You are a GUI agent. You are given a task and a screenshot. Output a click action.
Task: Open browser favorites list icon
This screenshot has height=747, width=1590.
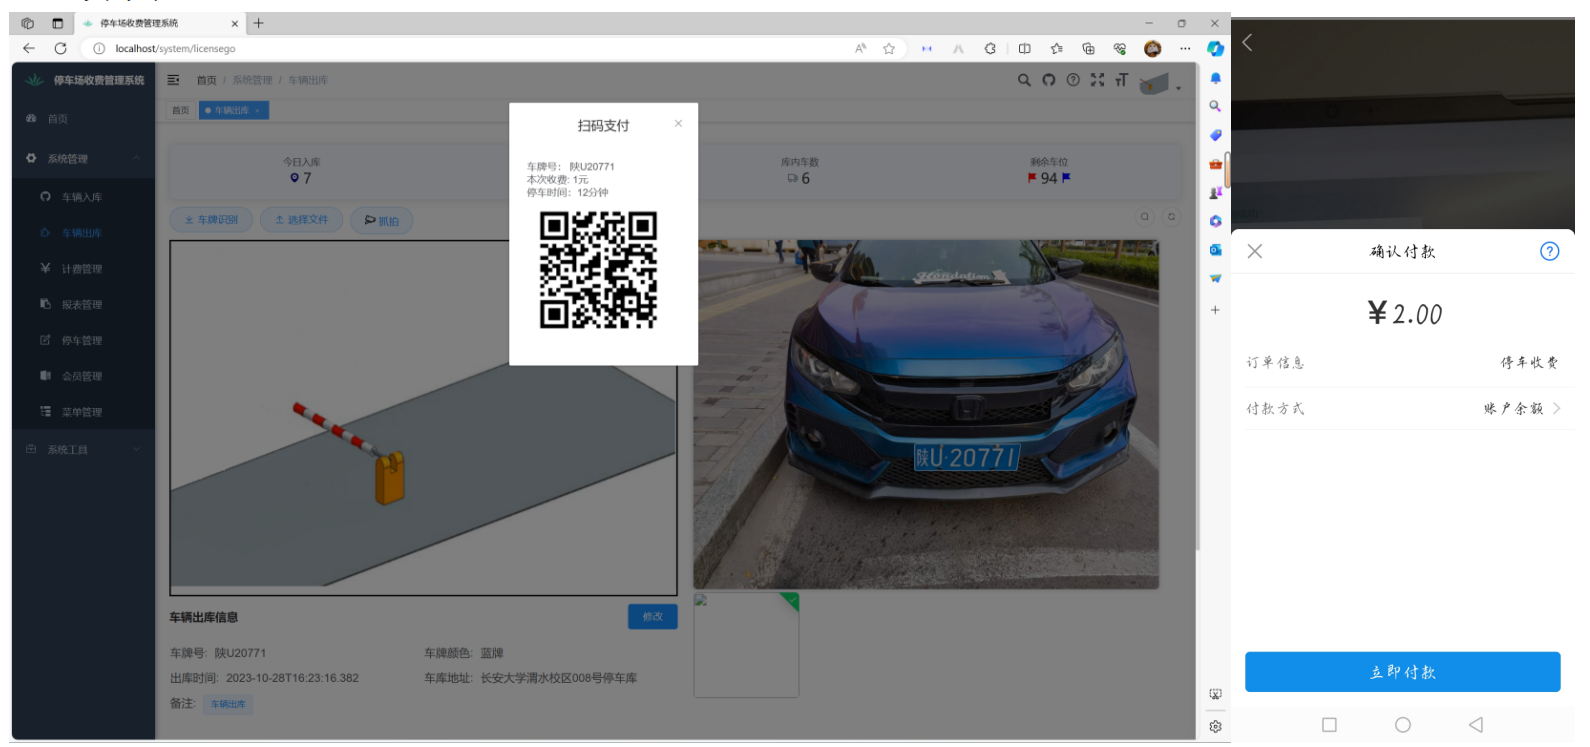(1057, 48)
